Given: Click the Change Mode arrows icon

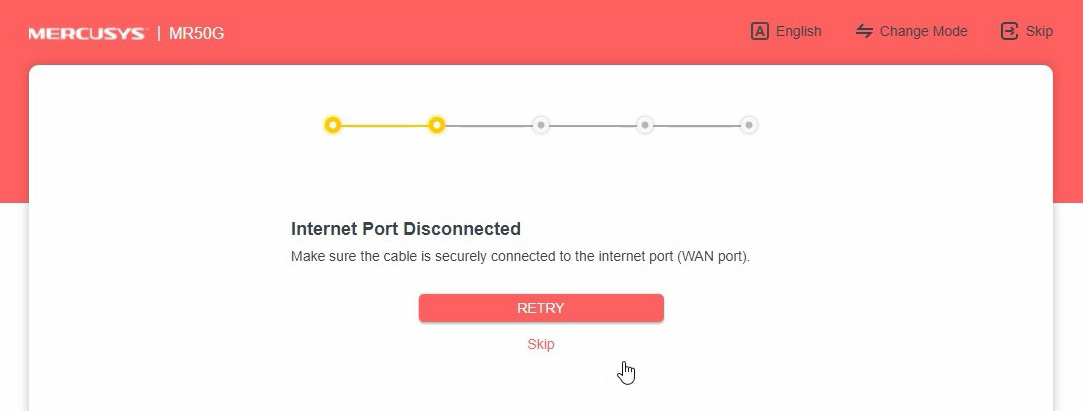Looking at the screenshot, I should [864, 31].
